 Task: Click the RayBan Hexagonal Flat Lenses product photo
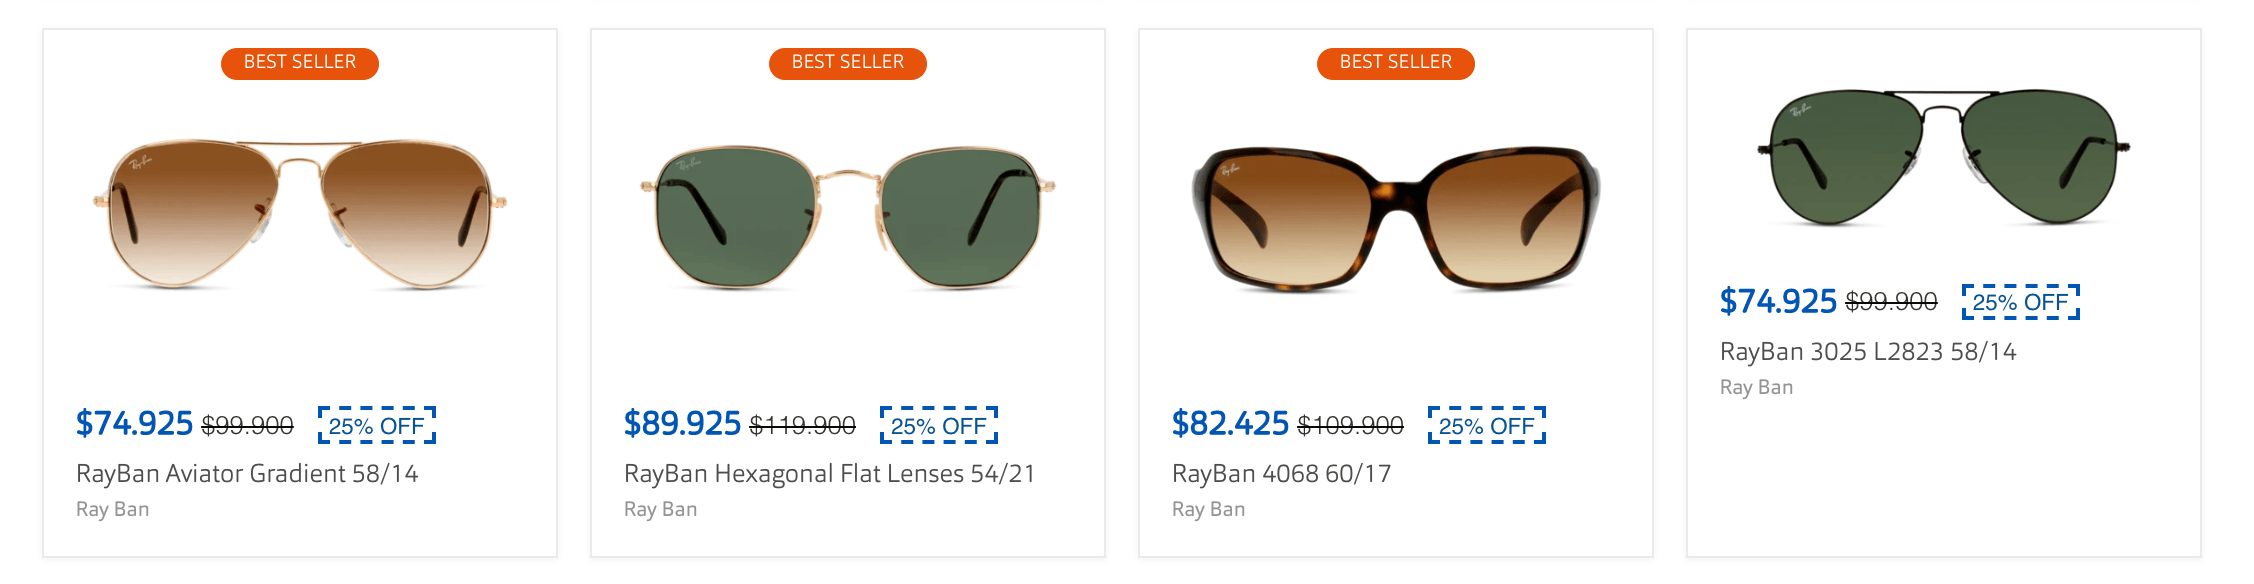pos(848,216)
